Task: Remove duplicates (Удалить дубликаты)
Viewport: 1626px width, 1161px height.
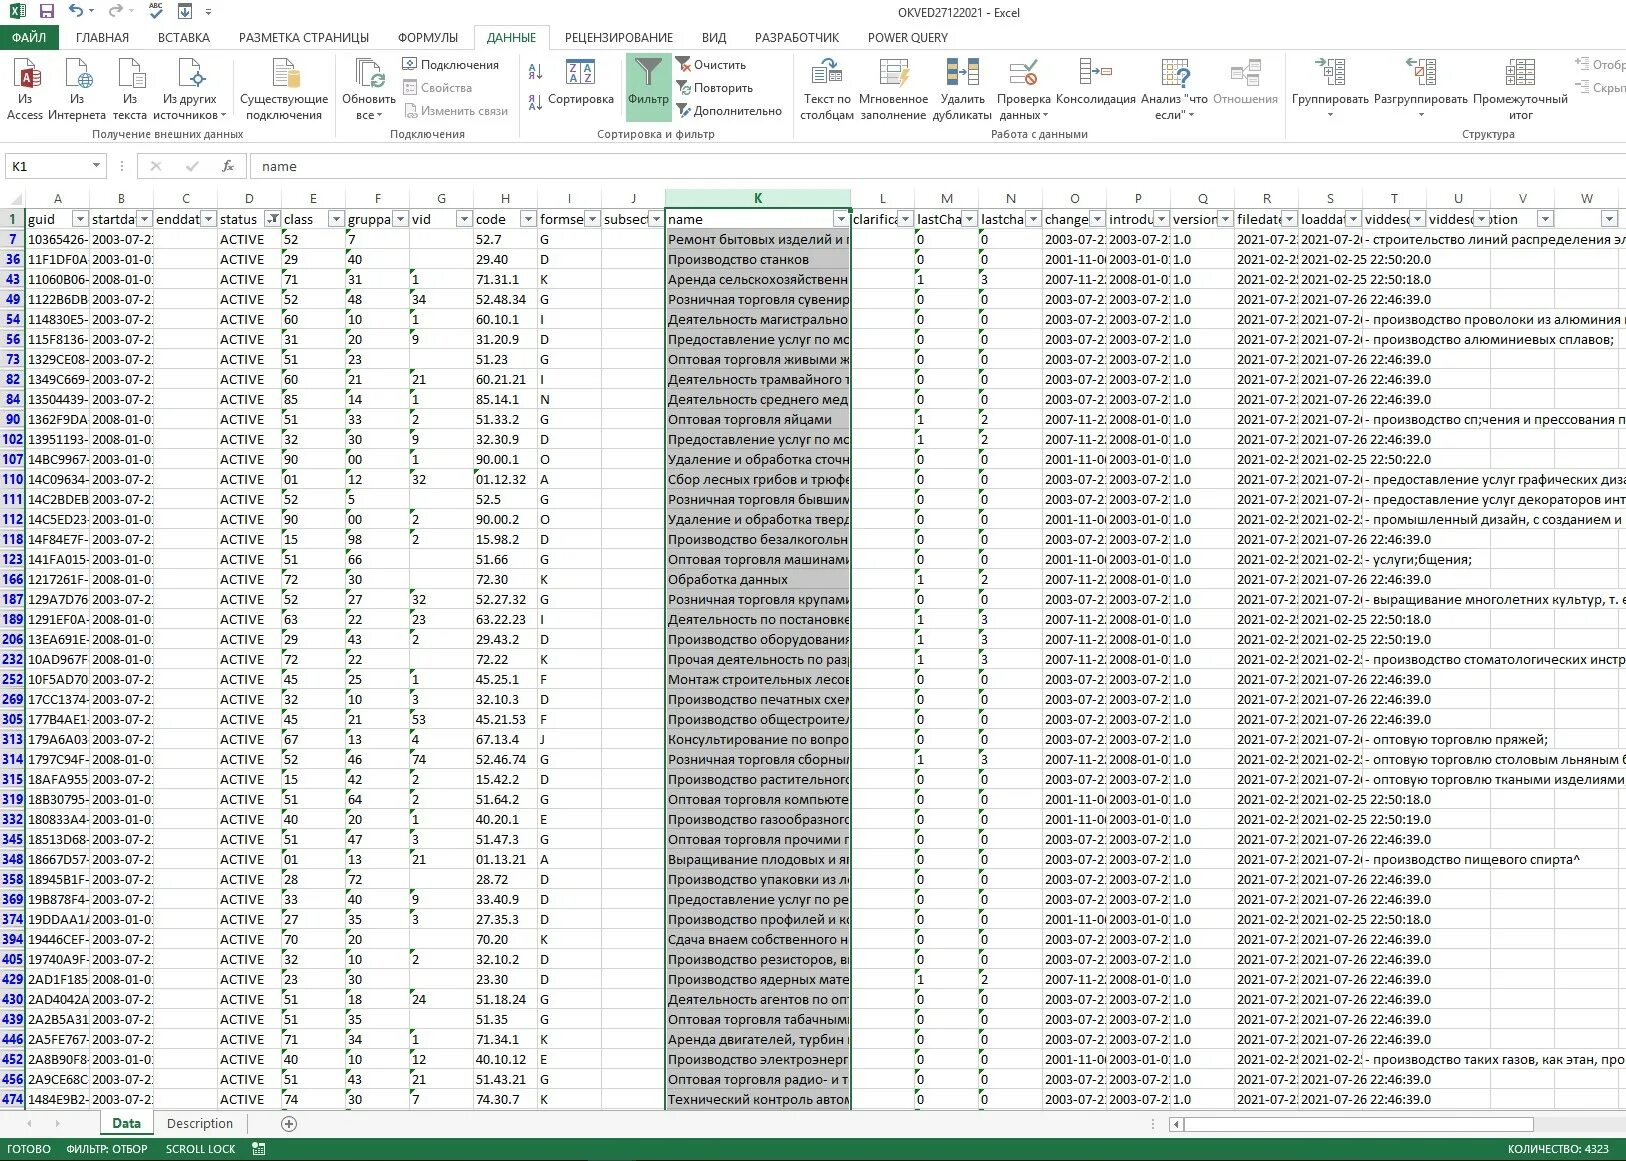Action: [962, 88]
